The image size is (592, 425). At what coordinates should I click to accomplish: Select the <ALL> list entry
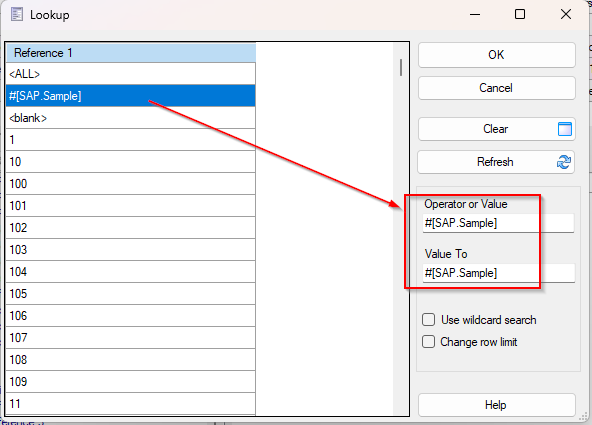(x=131, y=74)
